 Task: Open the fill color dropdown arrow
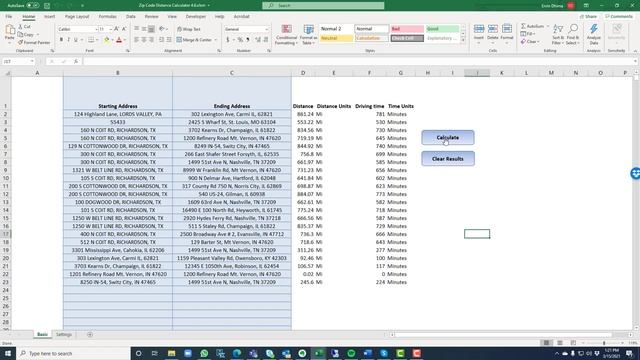click(x=112, y=40)
